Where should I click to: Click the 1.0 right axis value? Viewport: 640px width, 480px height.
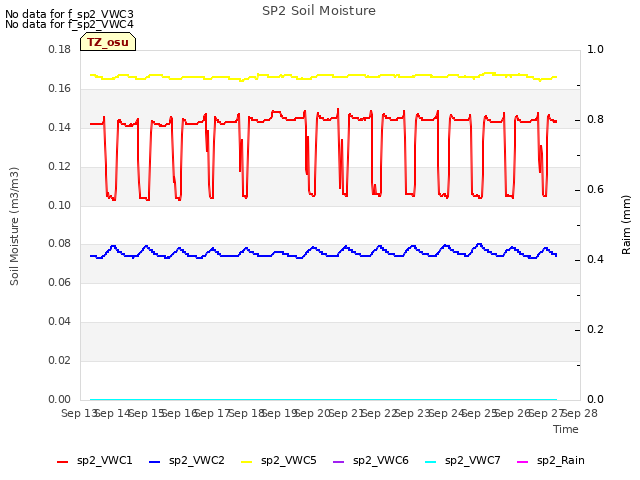click(595, 49)
